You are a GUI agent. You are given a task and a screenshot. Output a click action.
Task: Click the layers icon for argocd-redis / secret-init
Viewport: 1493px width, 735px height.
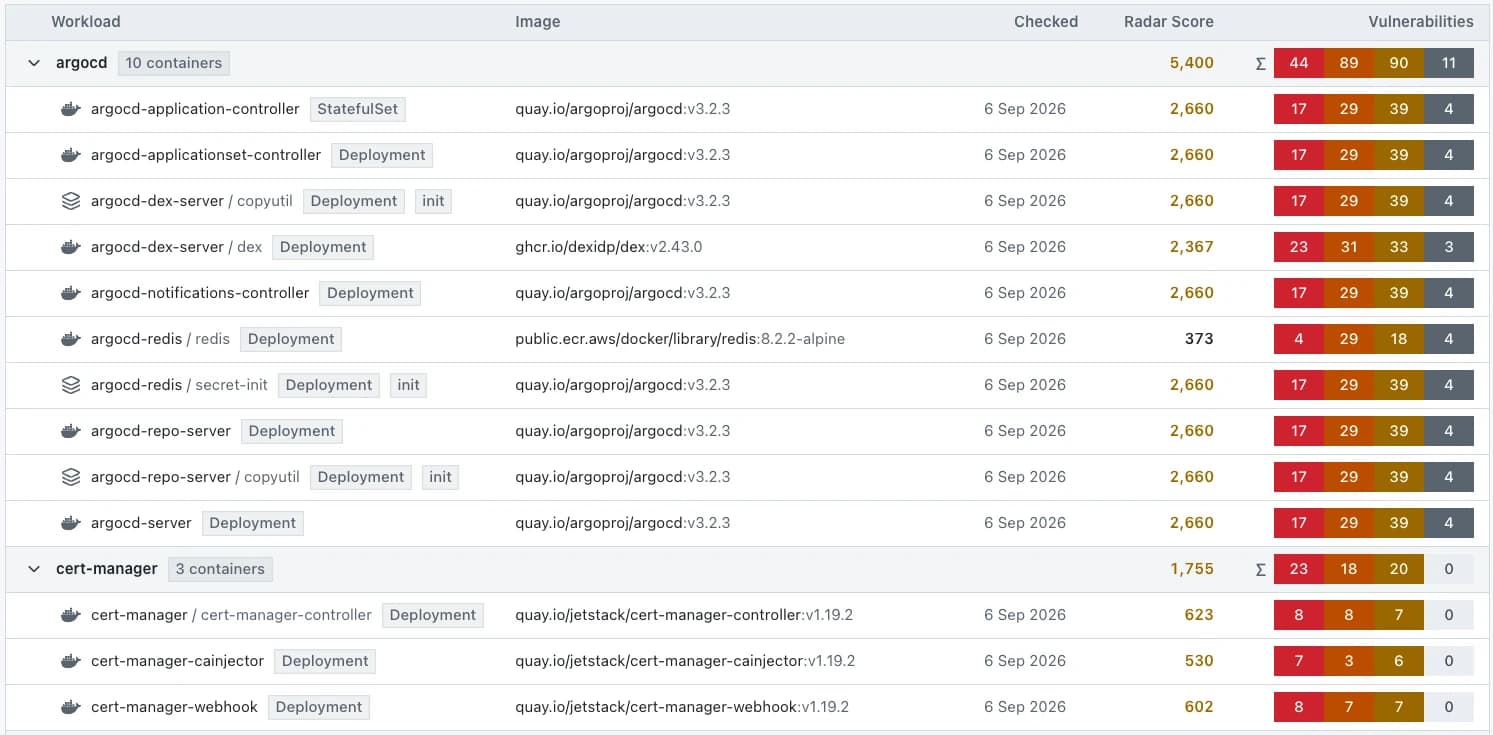[70, 385]
